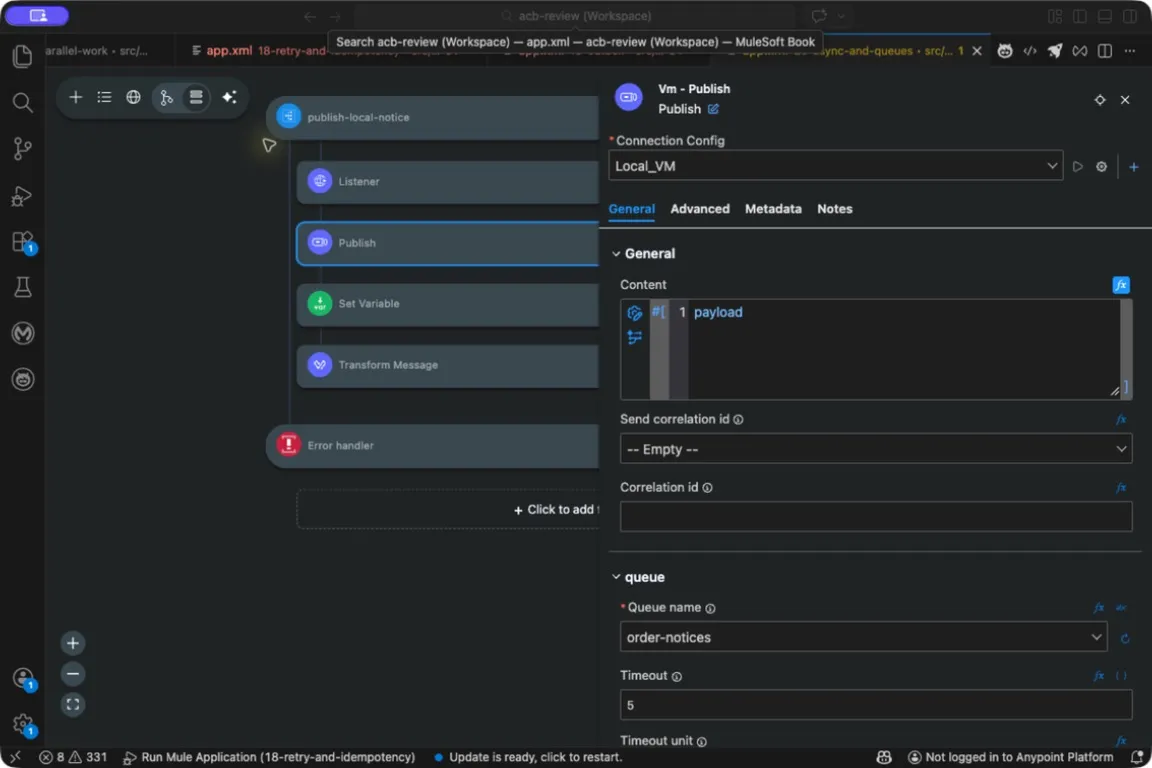Viewport: 1152px width, 768px height.
Task: Open the Connection Config dropdown
Action: [x=835, y=166]
